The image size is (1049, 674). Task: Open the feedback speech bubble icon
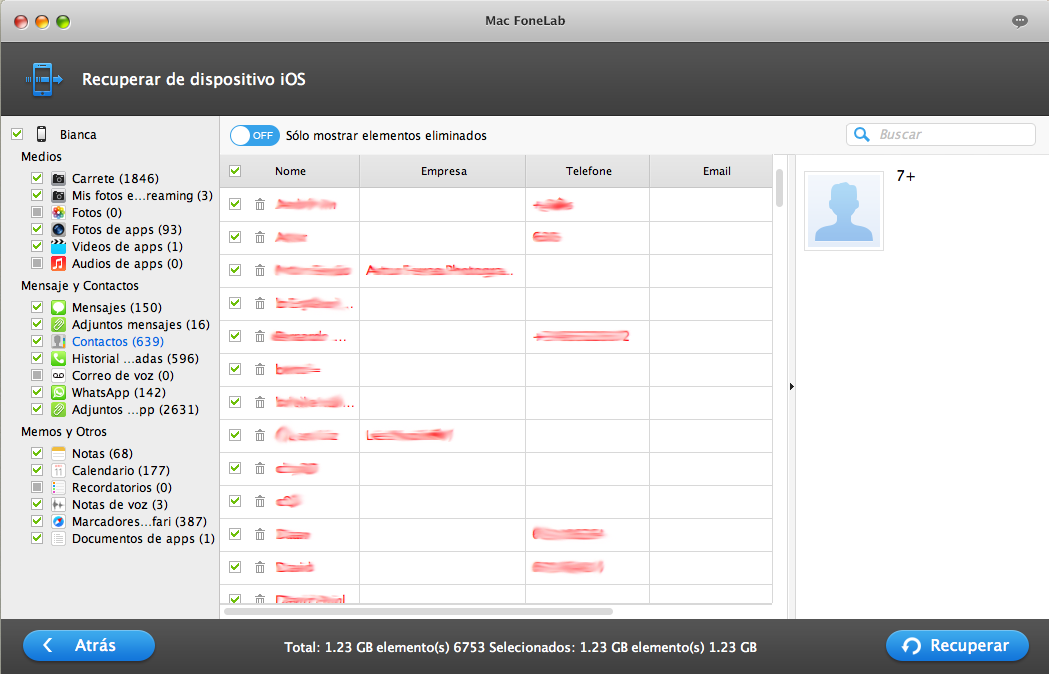tap(1020, 21)
